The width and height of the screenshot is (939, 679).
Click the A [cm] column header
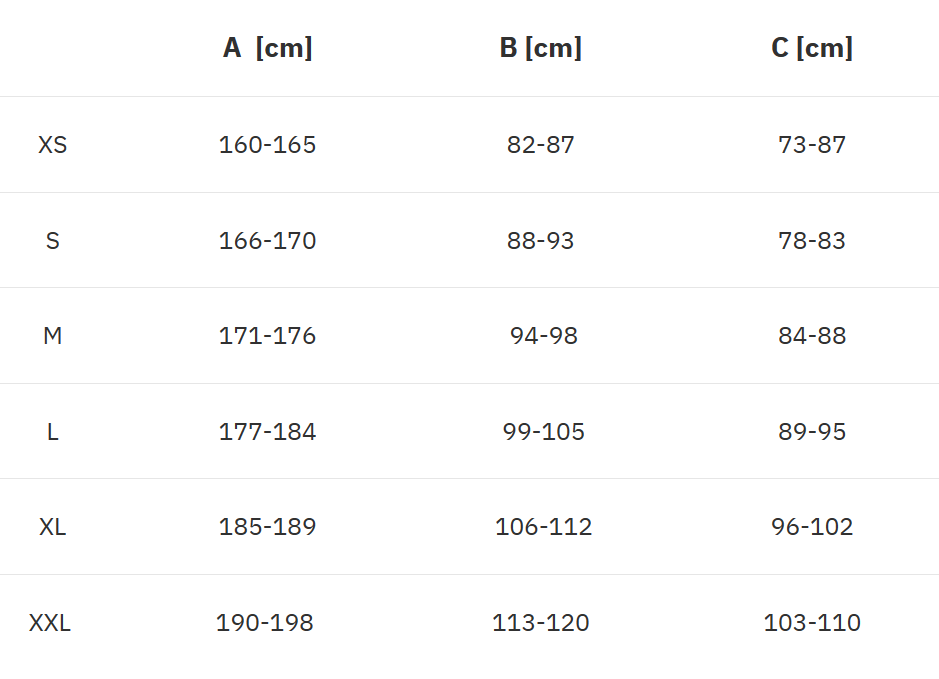tap(267, 48)
